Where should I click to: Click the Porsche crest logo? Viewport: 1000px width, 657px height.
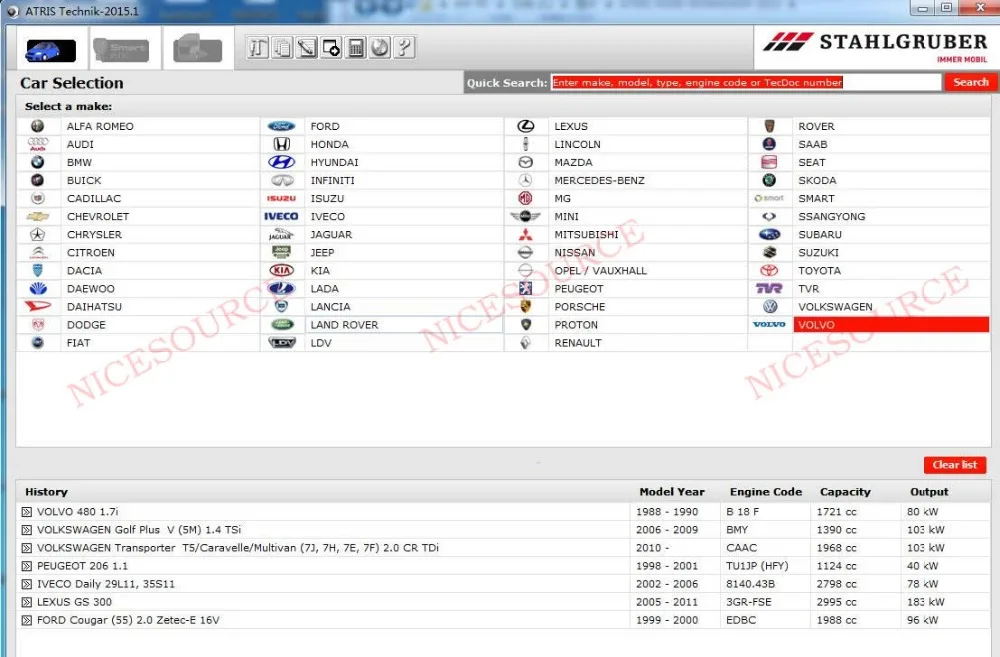click(x=526, y=307)
